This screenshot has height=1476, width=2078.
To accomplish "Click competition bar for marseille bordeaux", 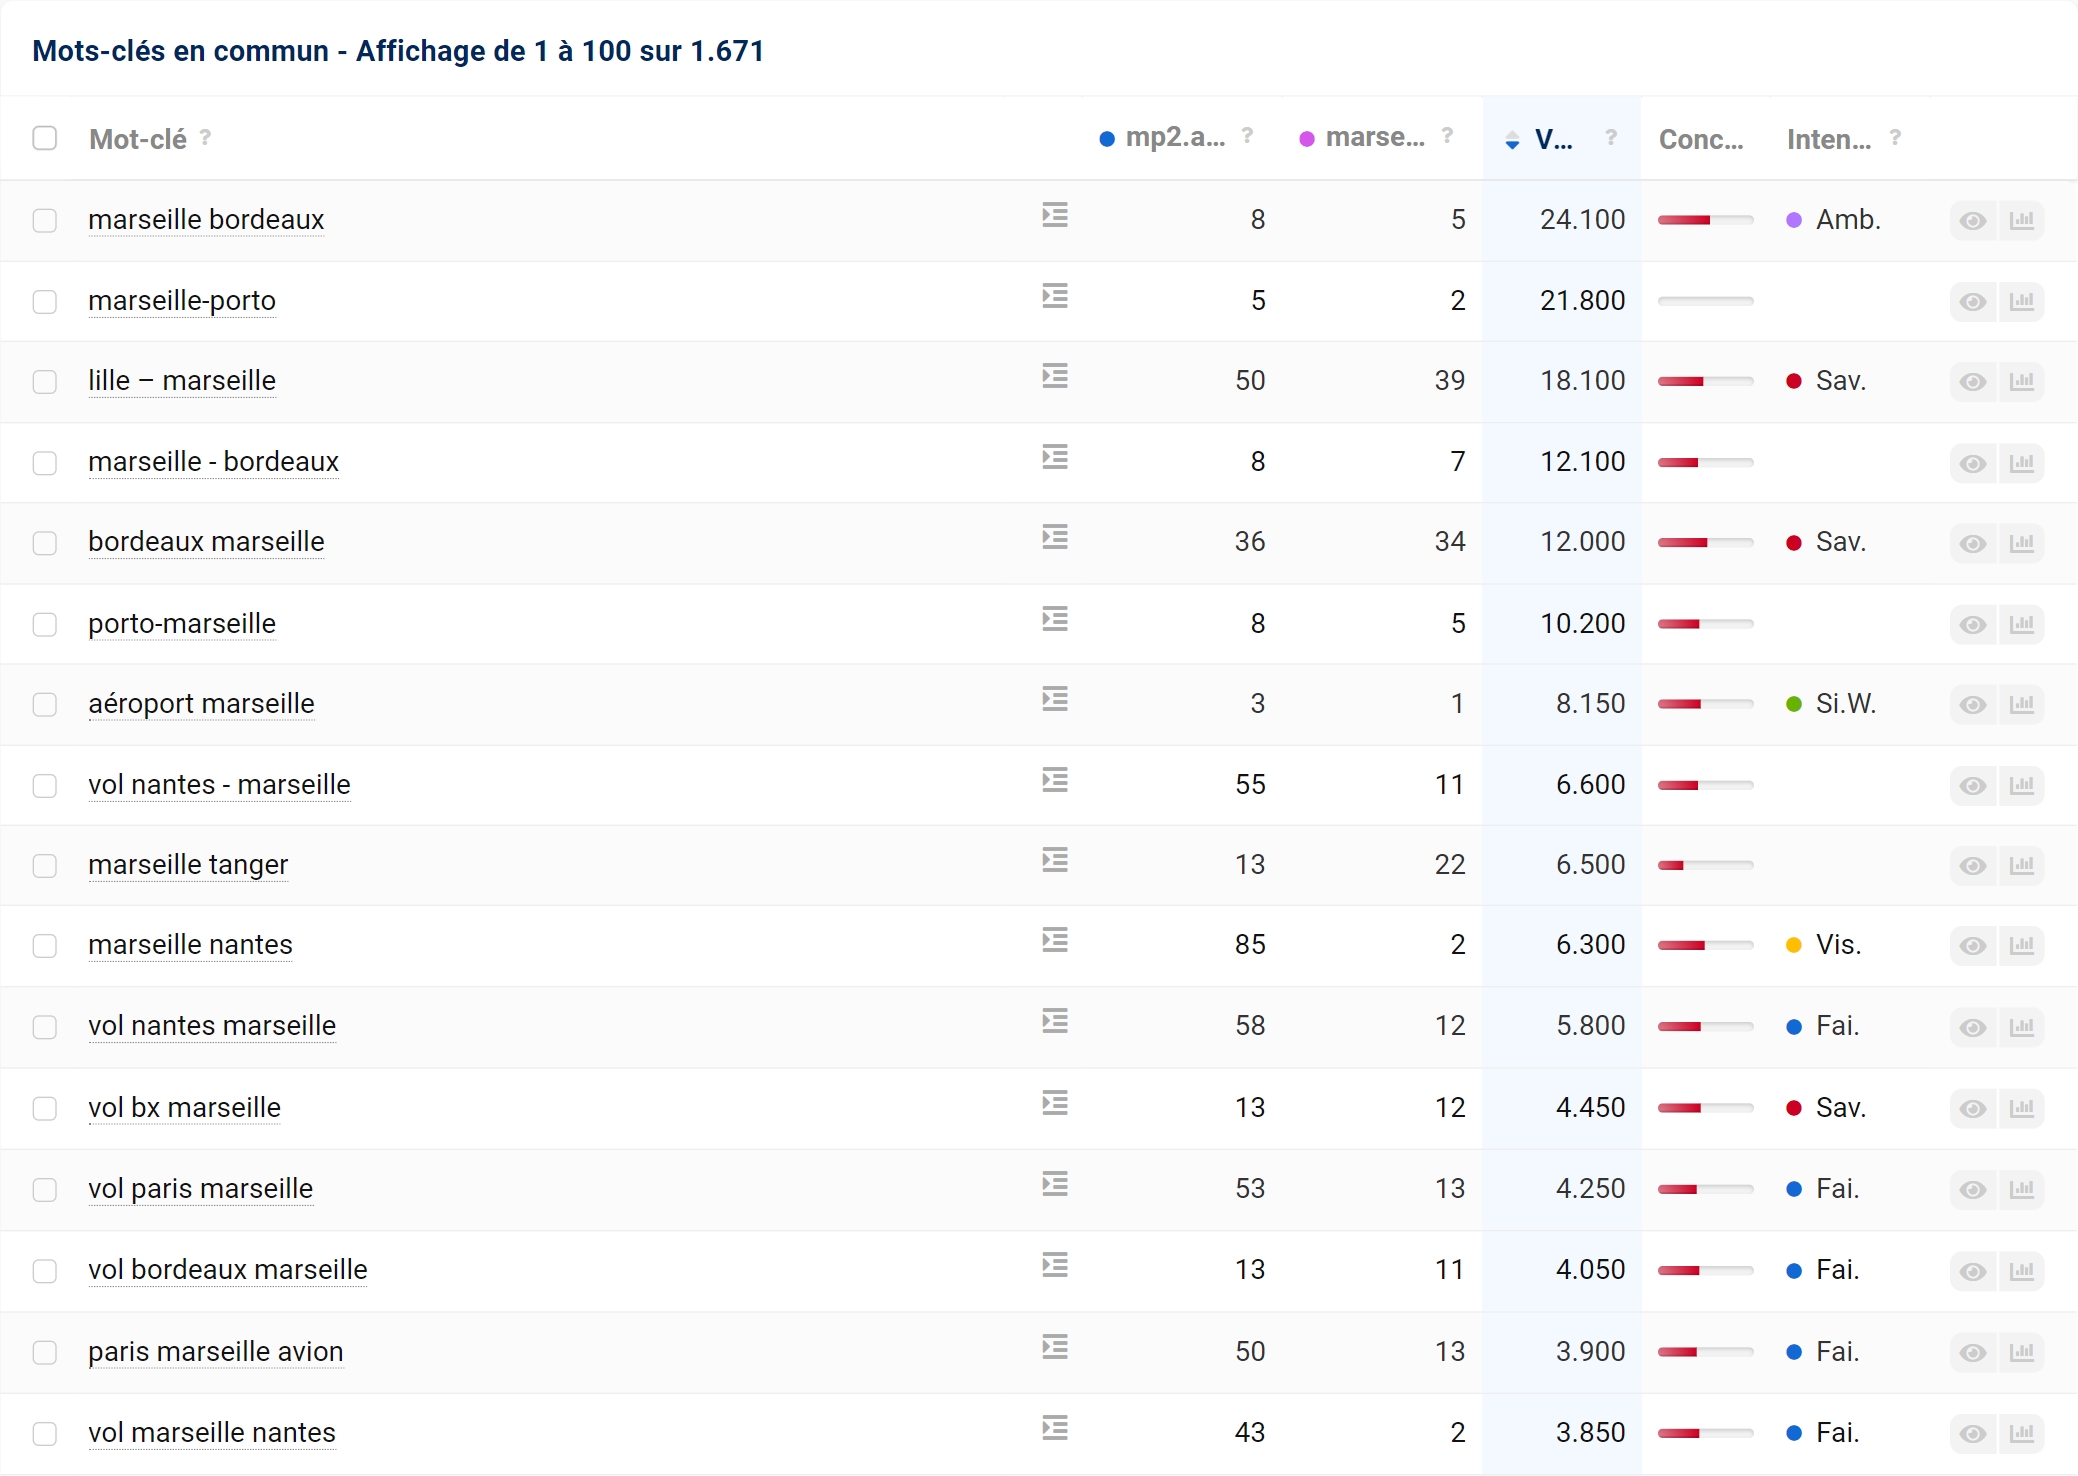I will (x=1705, y=220).
